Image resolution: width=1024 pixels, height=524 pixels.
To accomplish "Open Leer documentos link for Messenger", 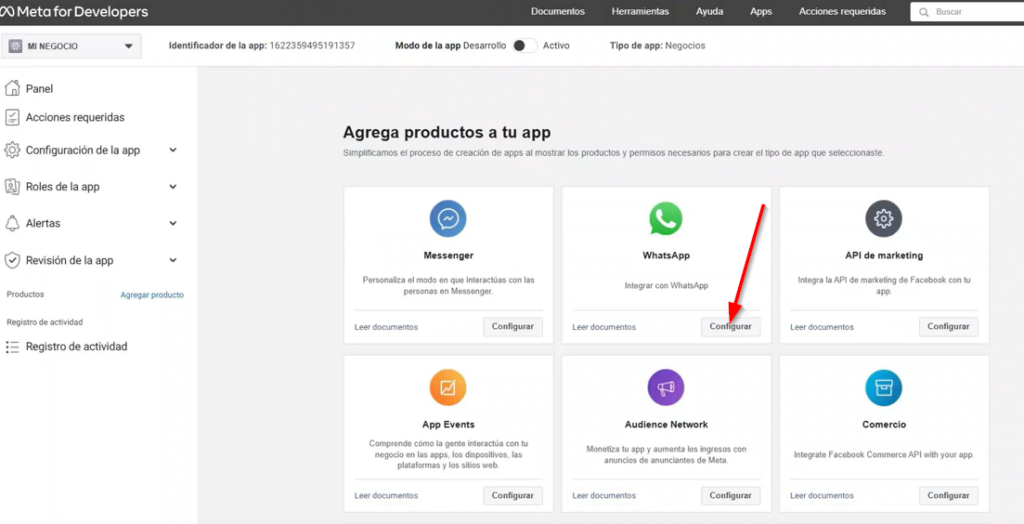I will coord(386,327).
